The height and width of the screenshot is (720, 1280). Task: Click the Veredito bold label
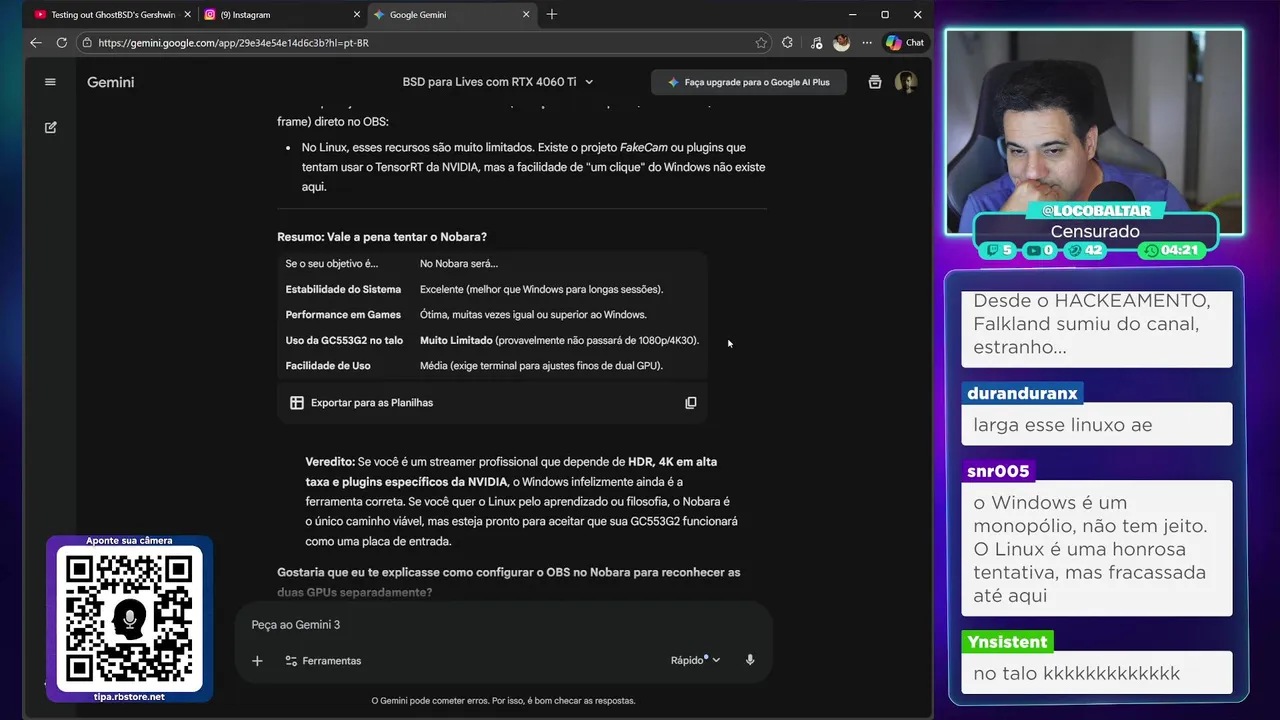330,462
